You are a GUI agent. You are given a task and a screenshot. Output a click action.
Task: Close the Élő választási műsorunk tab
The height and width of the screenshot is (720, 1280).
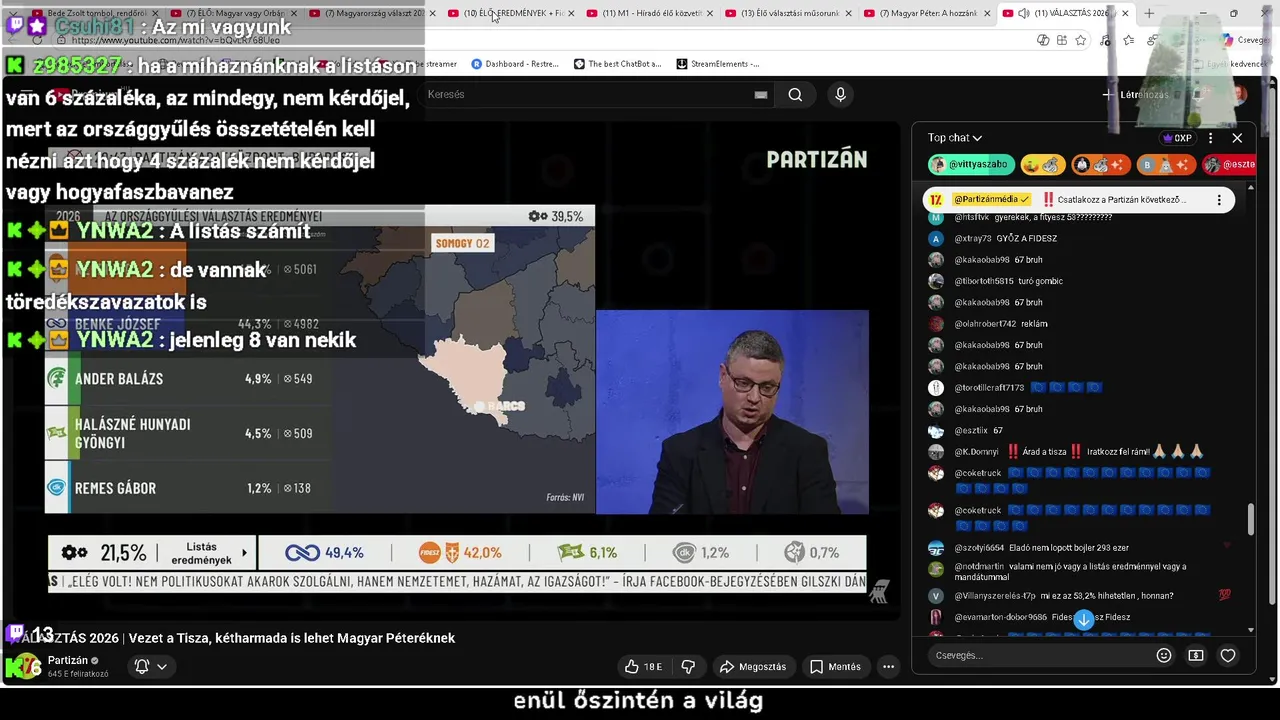(x=848, y=13)
